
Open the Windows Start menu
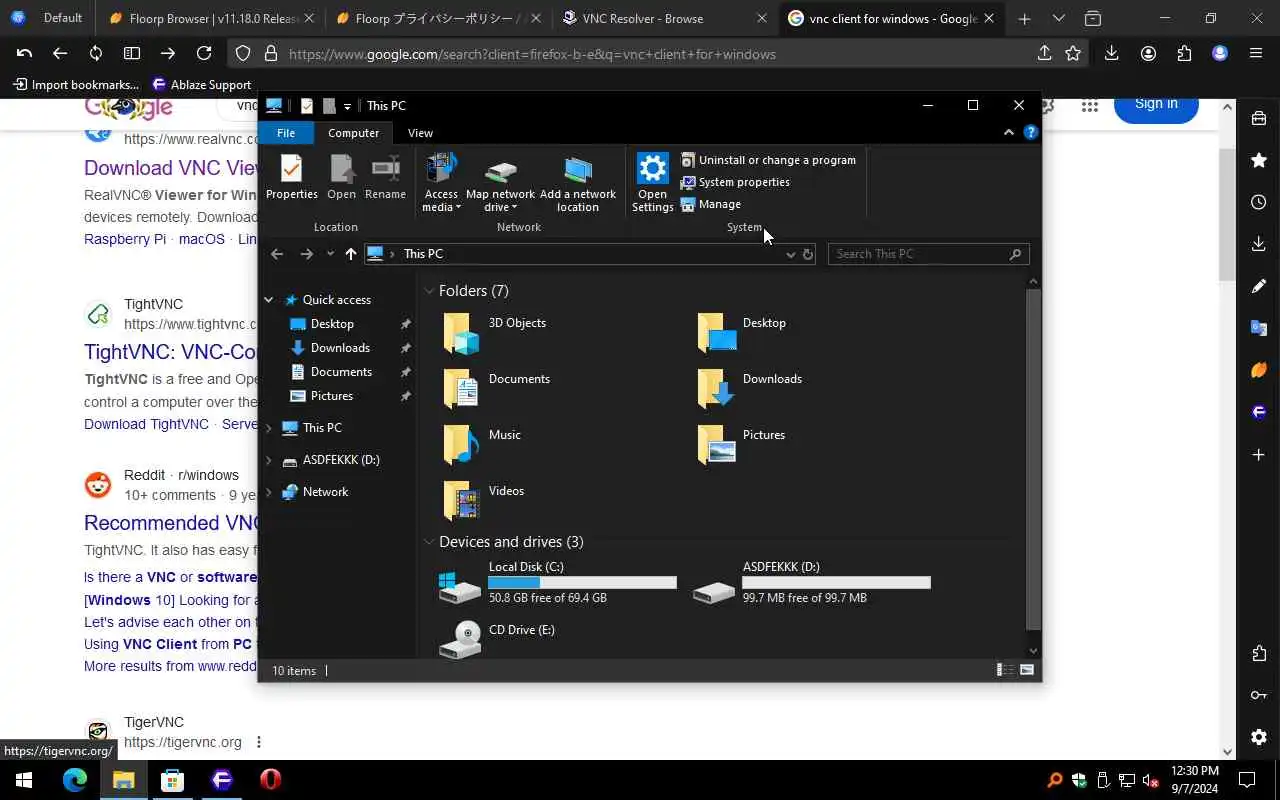point(24,780)
